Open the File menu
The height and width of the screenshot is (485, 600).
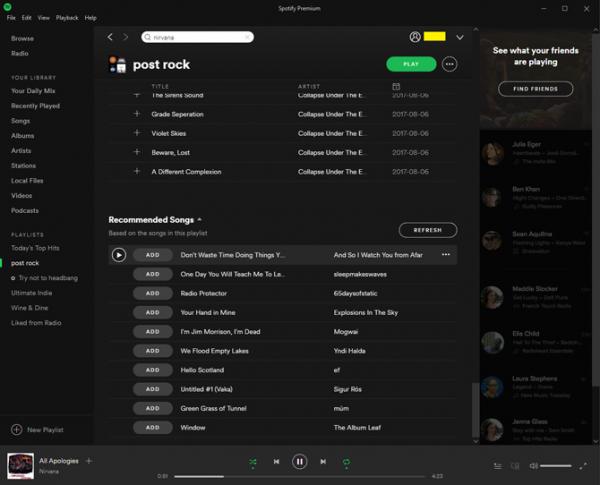11,18
